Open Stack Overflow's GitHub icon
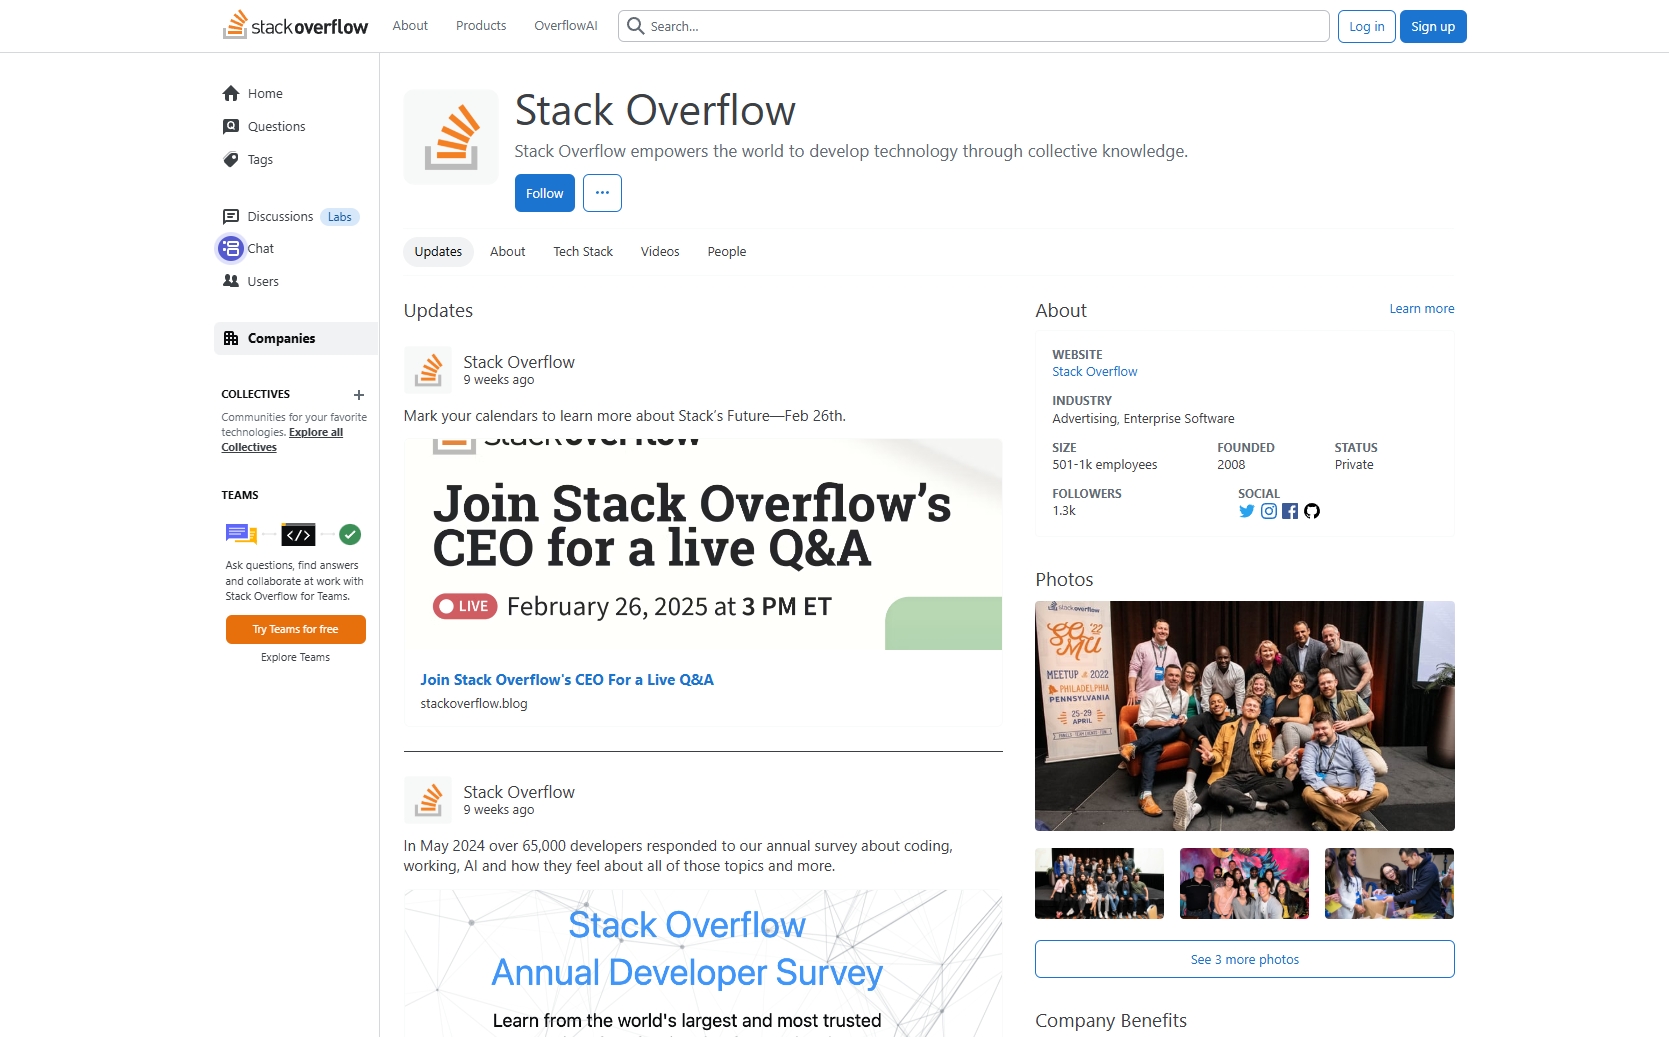This screenshot has width=1669, height=1037. coord(1312,511)
